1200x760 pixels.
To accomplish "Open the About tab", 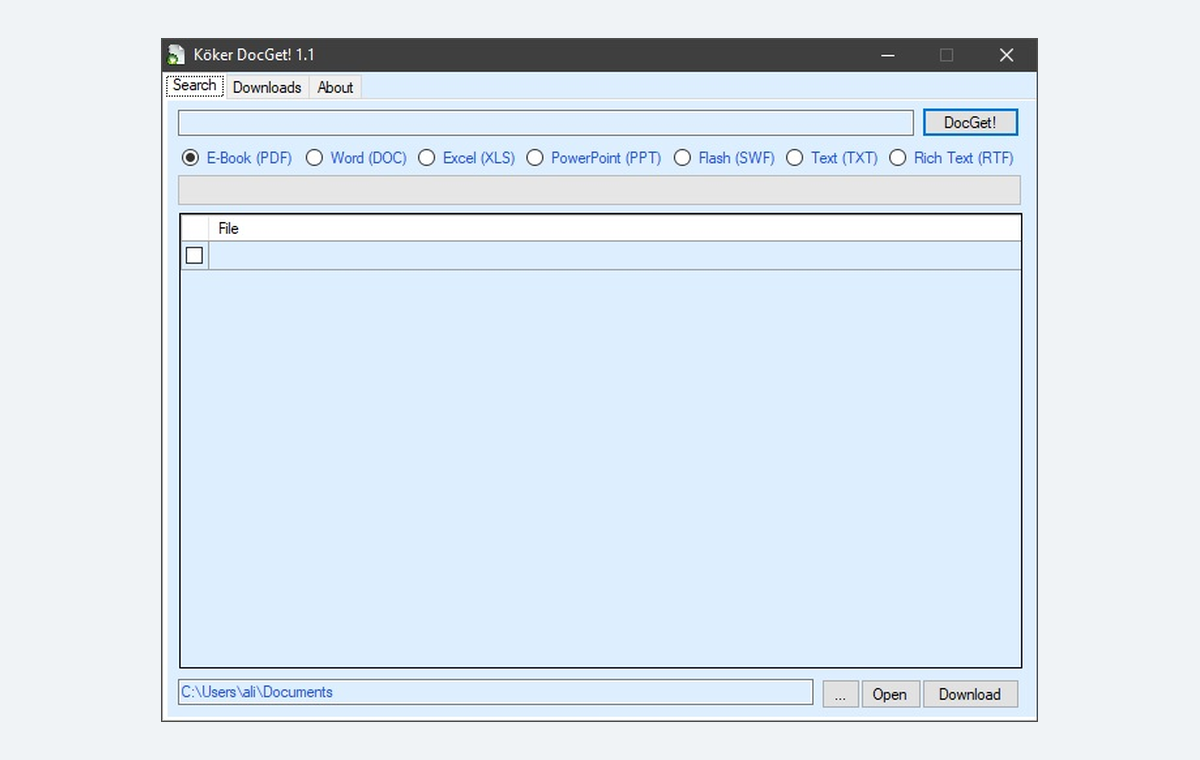I will coord(335,87).
